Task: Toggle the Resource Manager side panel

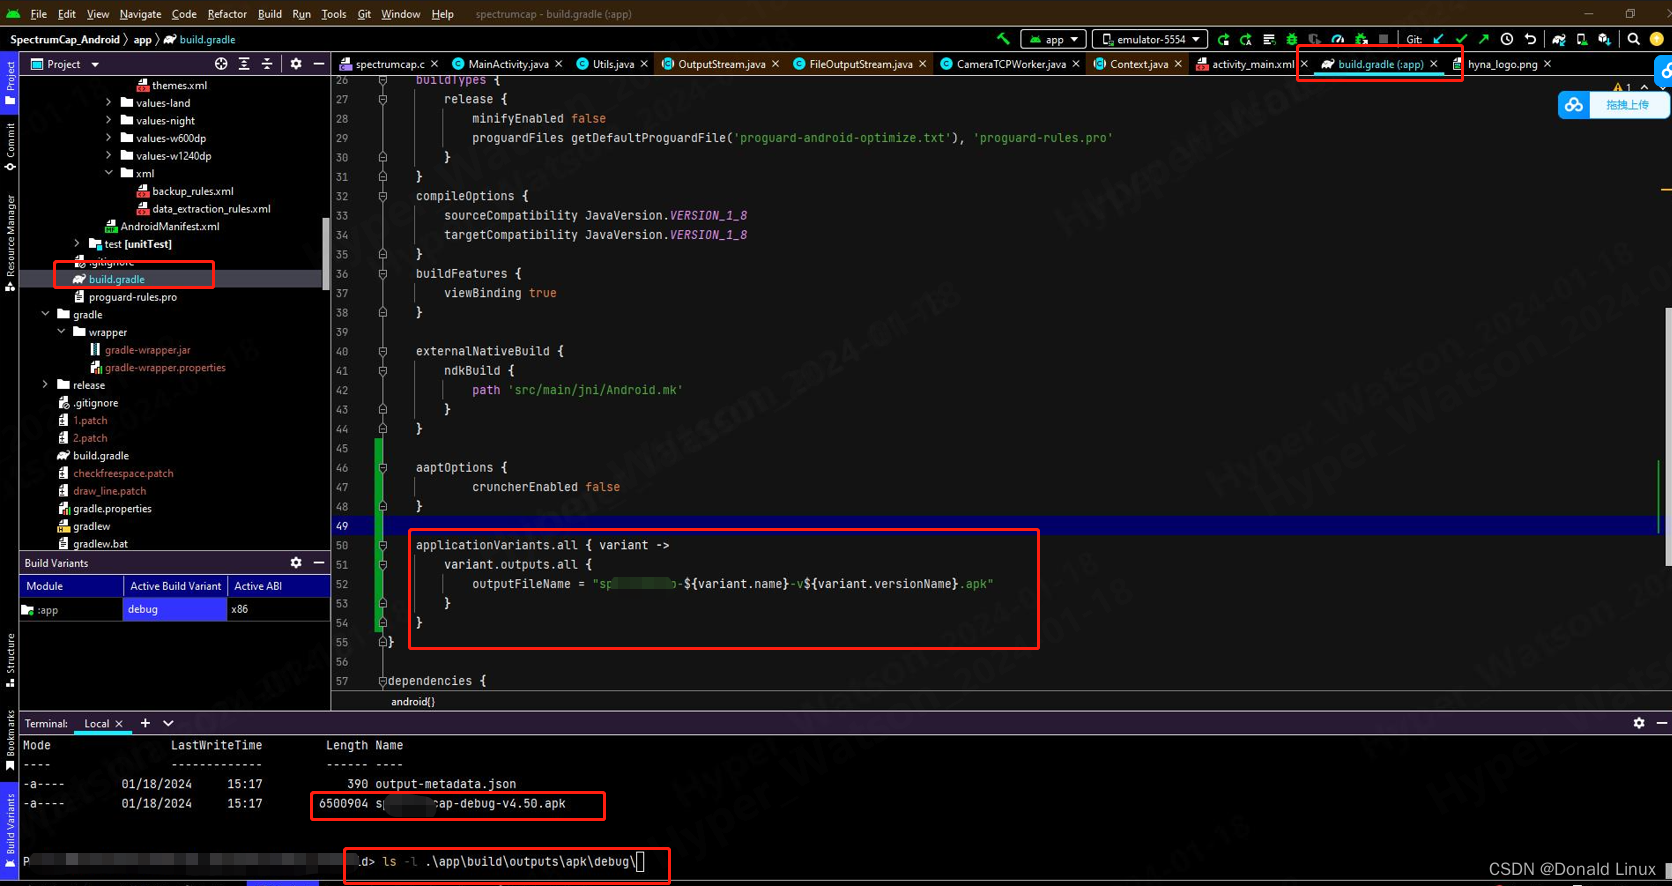Action: [10, 243]
